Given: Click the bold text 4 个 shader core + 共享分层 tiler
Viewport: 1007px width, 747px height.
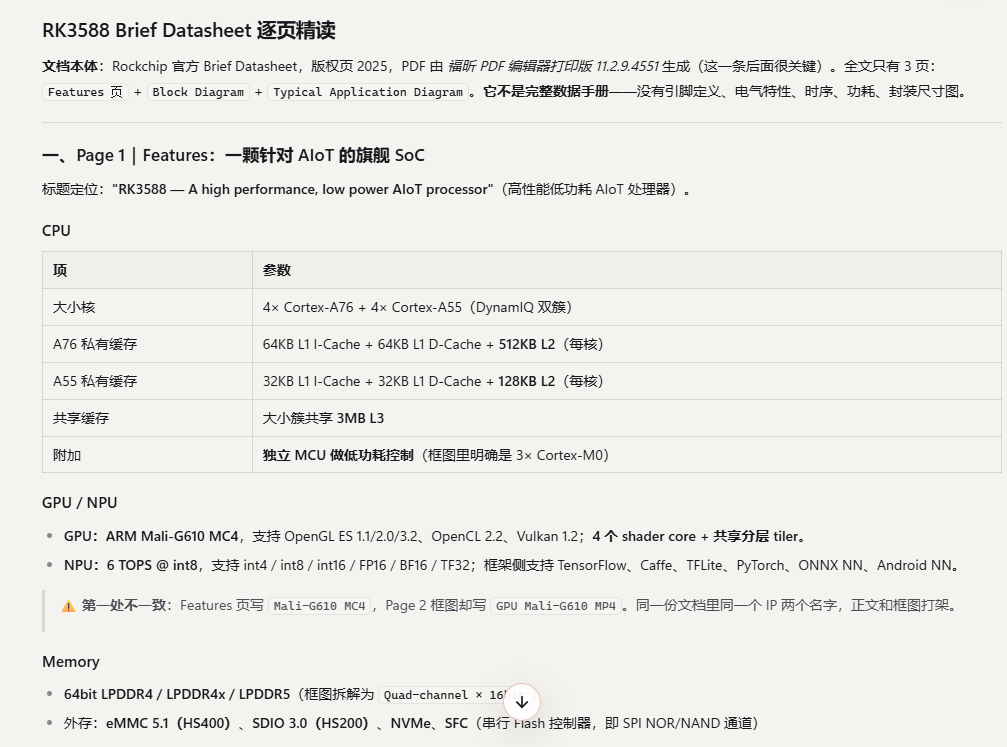Looking at the screenshot, I should click(x=699, y=536).
